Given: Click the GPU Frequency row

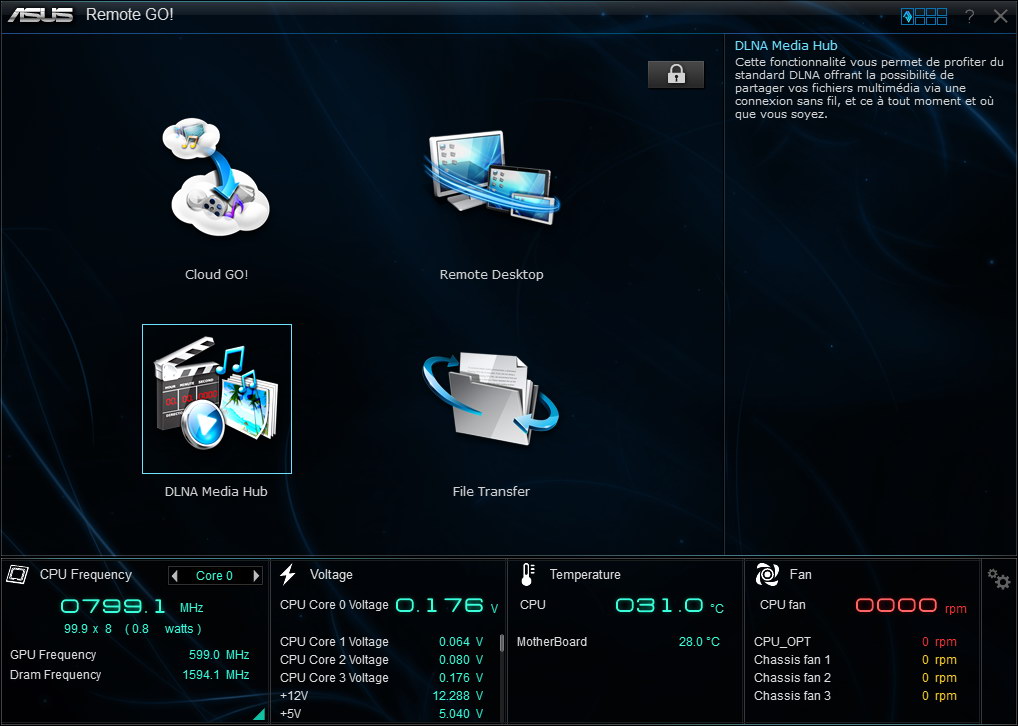Looking at the screenshot, I should pos(130,655).
